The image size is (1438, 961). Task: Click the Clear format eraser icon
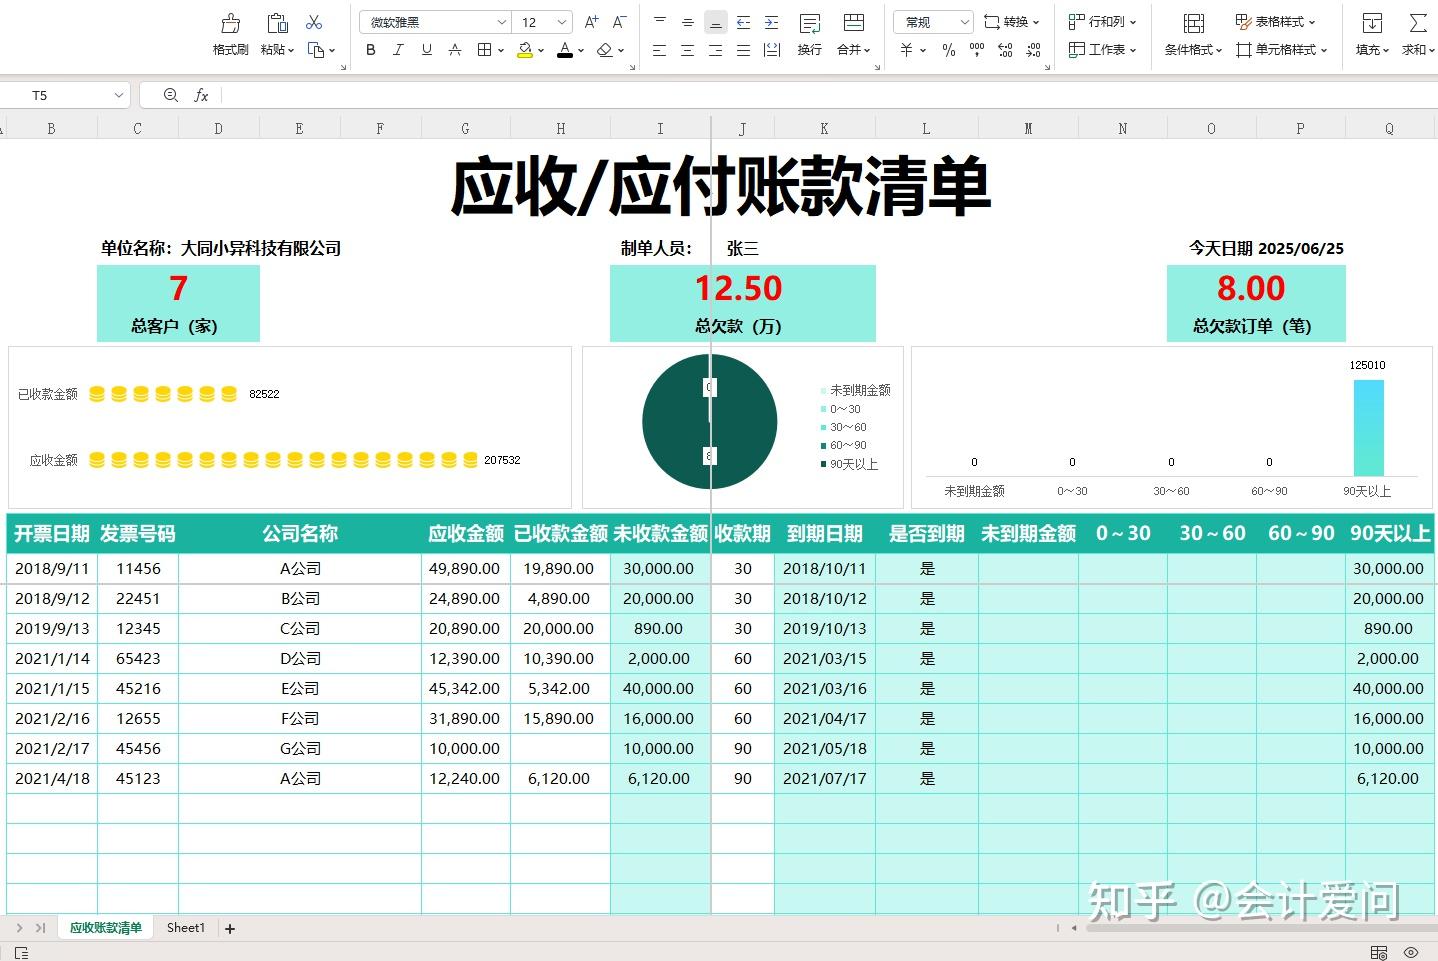[x=604, y=49]
